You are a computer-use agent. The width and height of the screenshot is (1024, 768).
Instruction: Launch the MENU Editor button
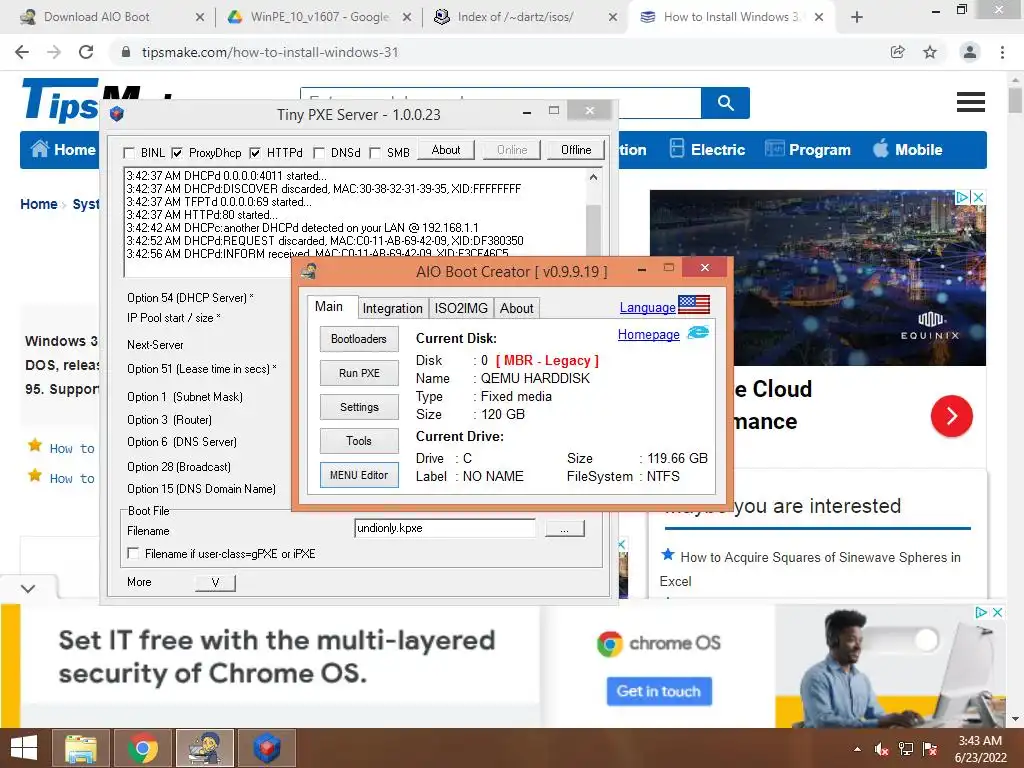[359, 475]
